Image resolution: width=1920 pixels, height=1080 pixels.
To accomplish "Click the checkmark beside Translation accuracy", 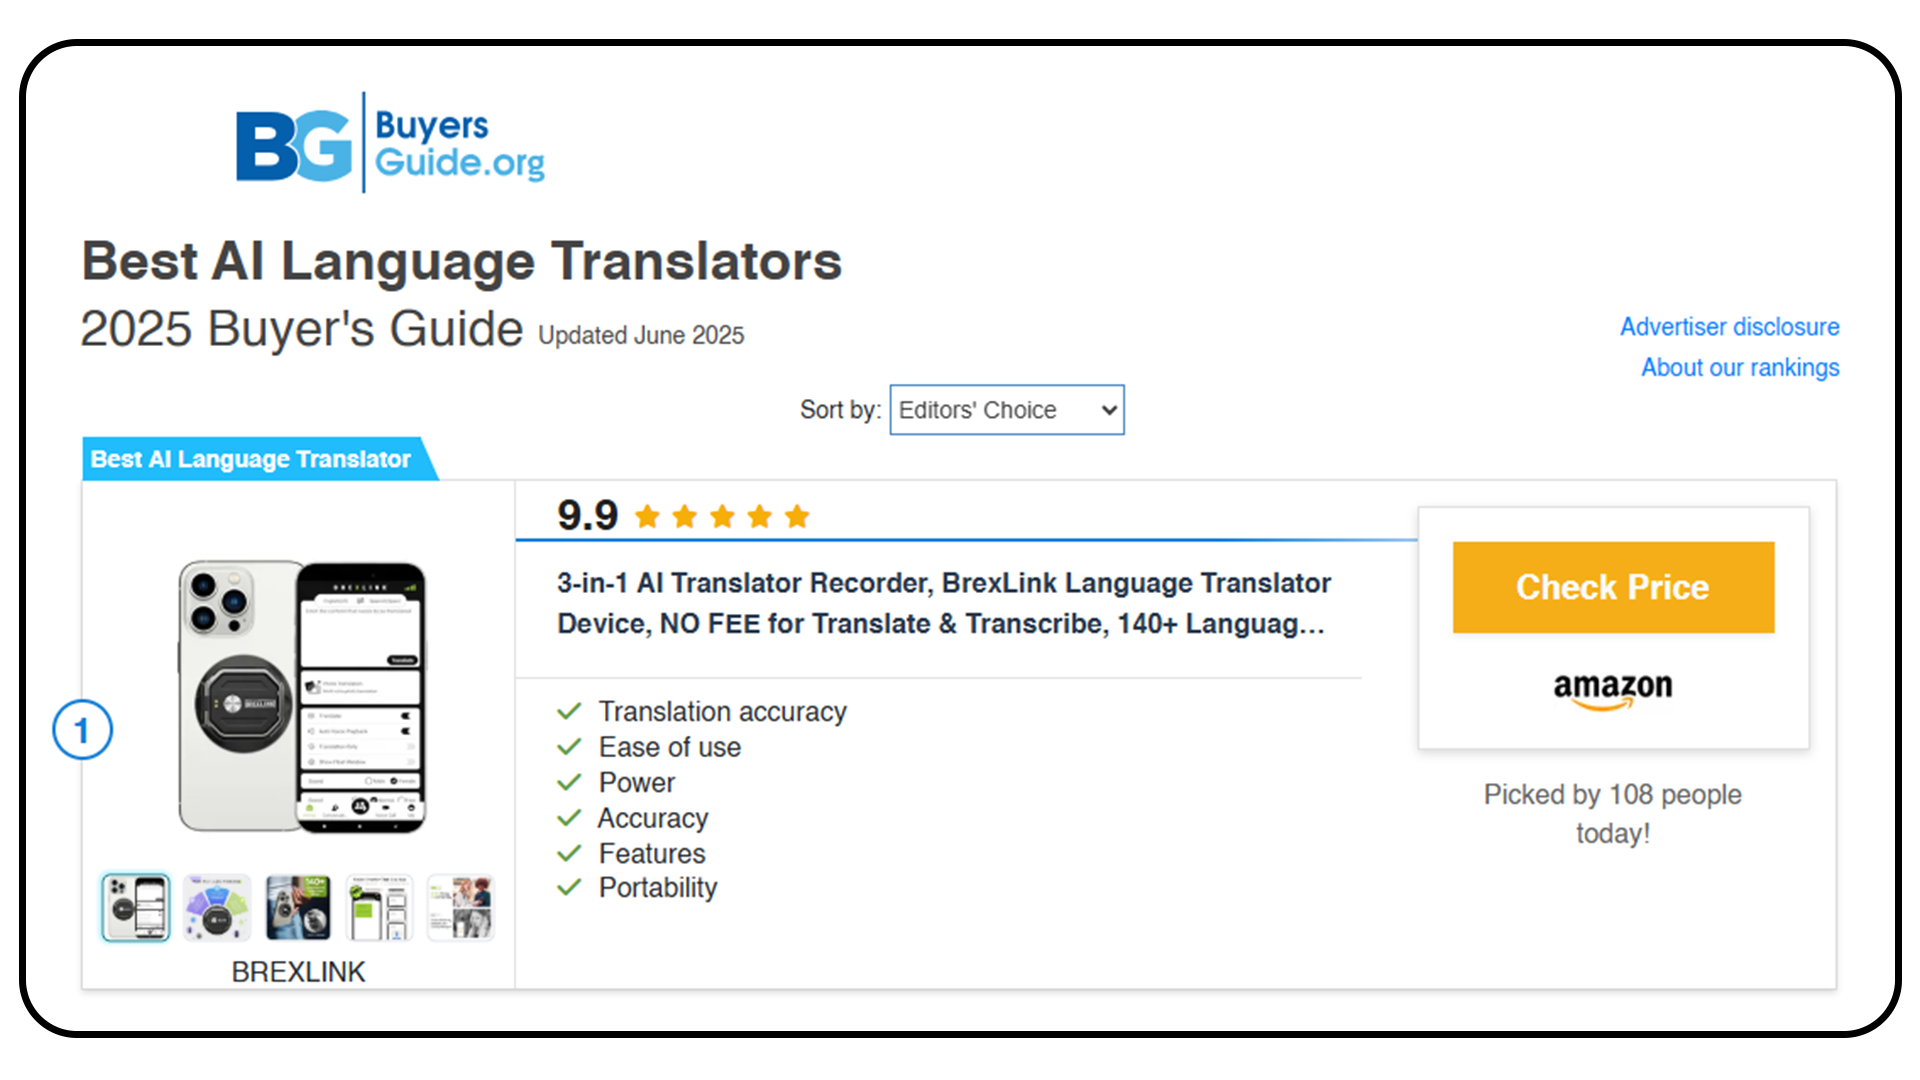I will pos(569,711).
